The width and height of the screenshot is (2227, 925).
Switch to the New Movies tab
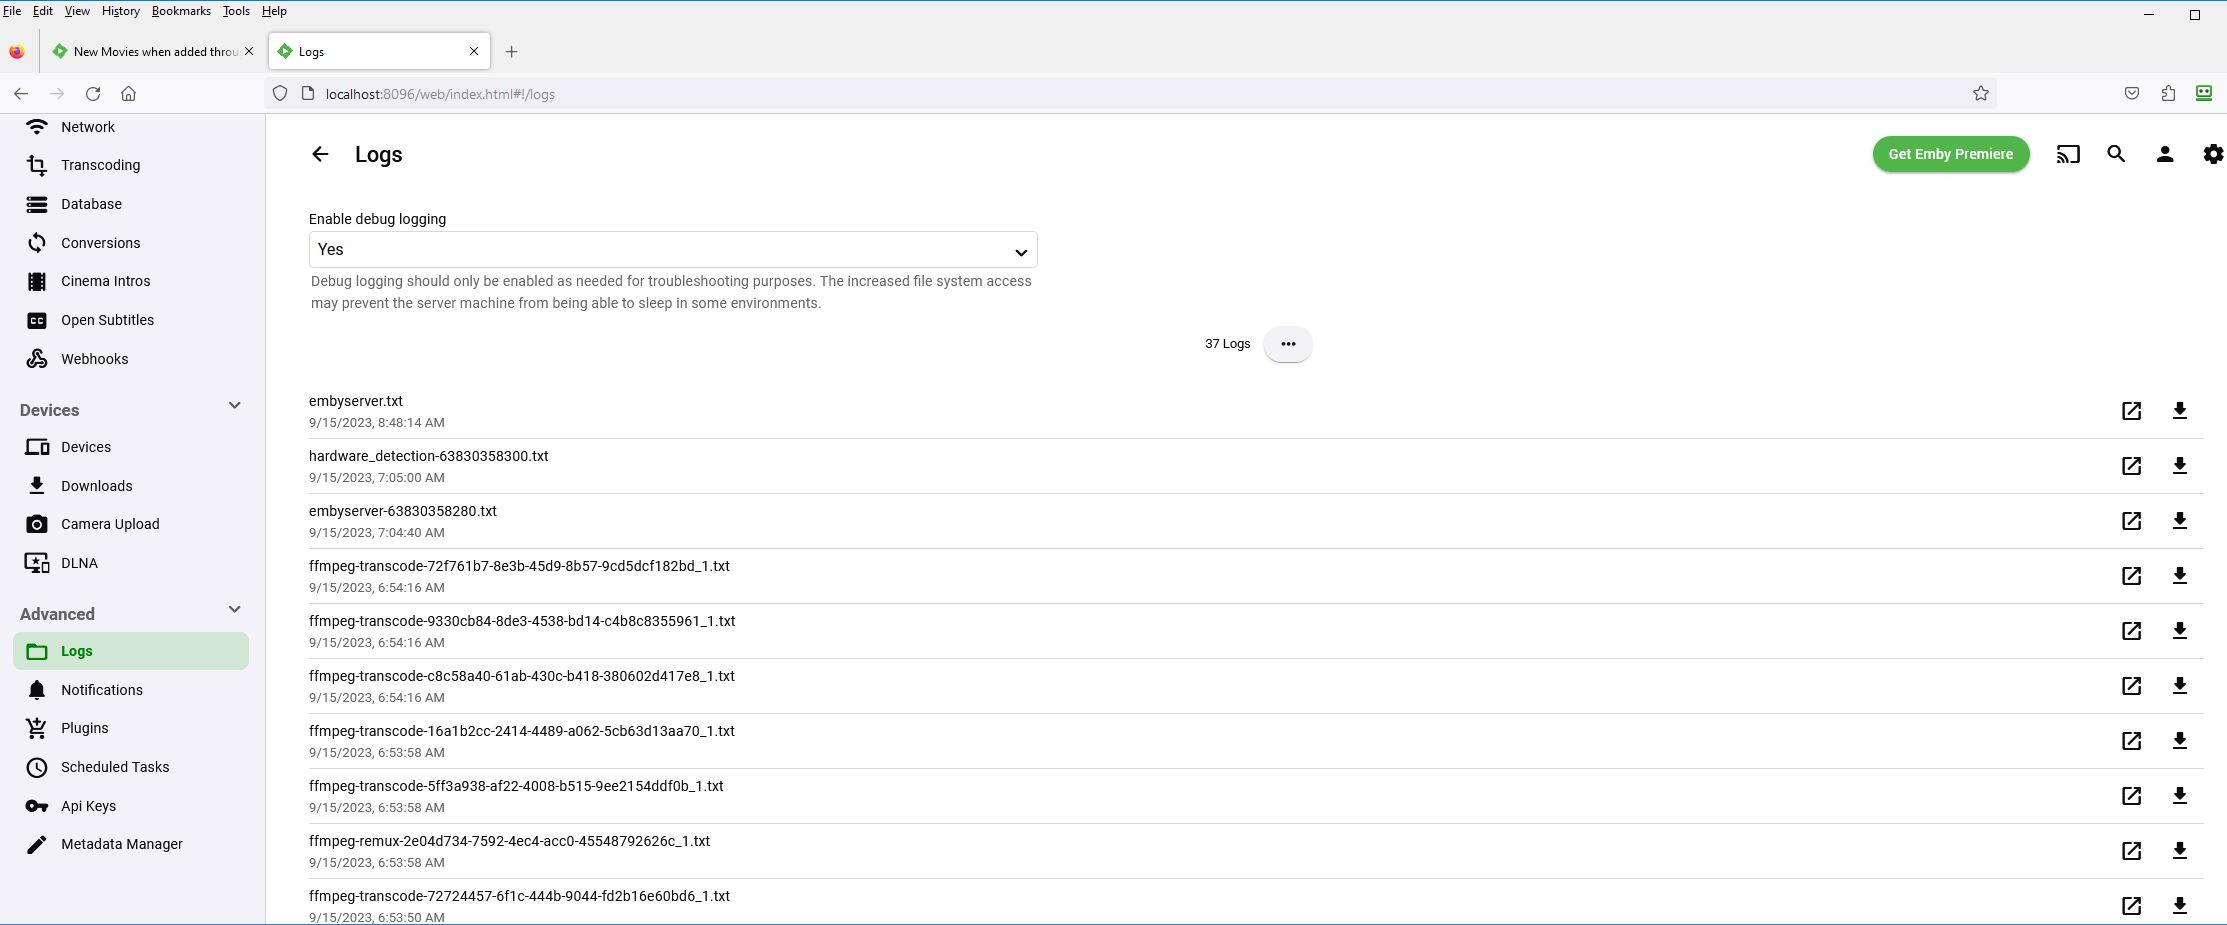pos(150,51)
